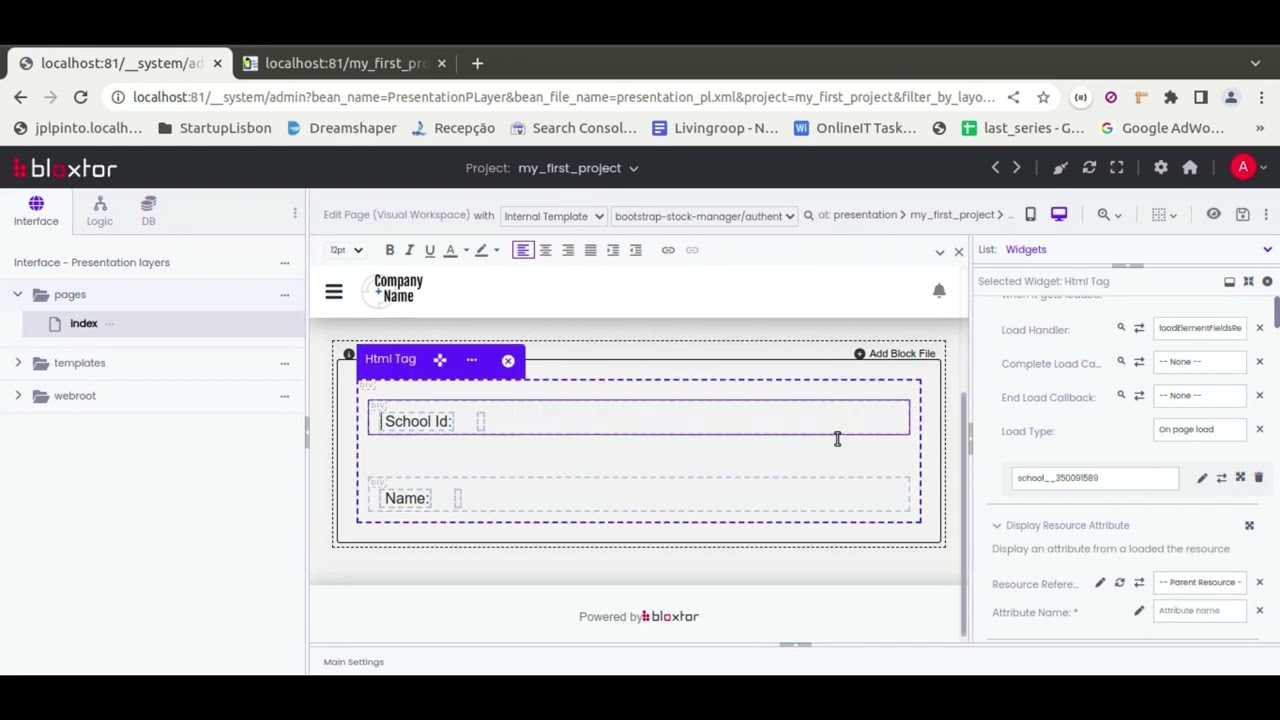Justify the text
The width and height of the screenshot is (1280, 720).
pos(590,250)
